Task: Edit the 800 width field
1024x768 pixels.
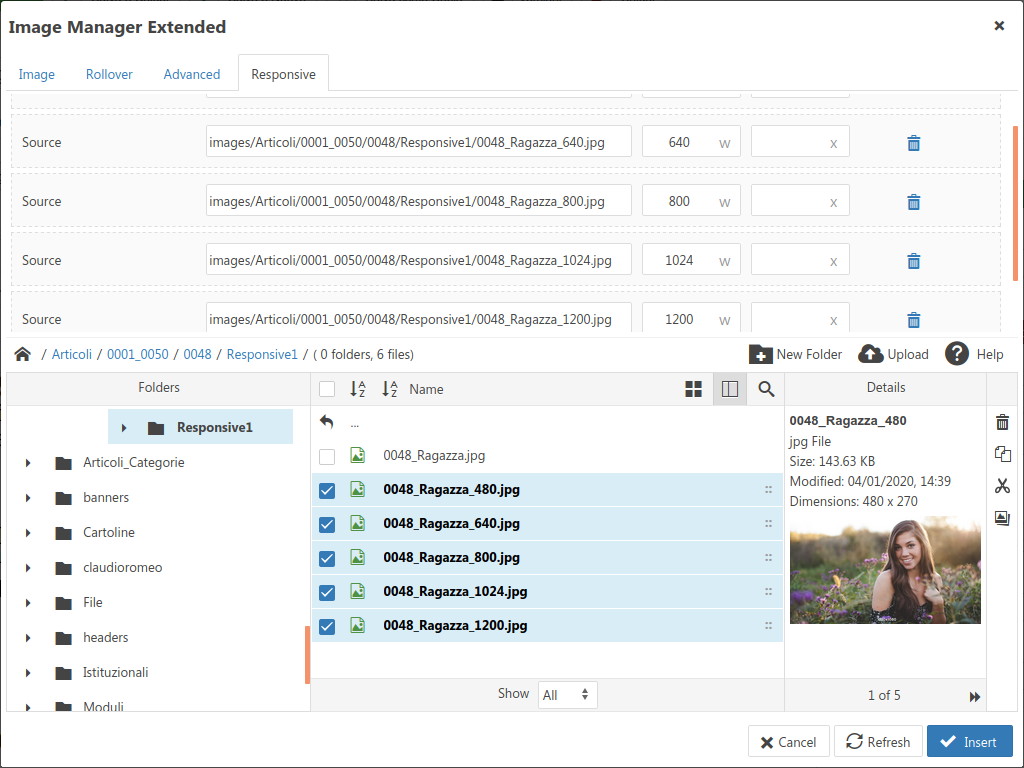Action: [691, 201]
